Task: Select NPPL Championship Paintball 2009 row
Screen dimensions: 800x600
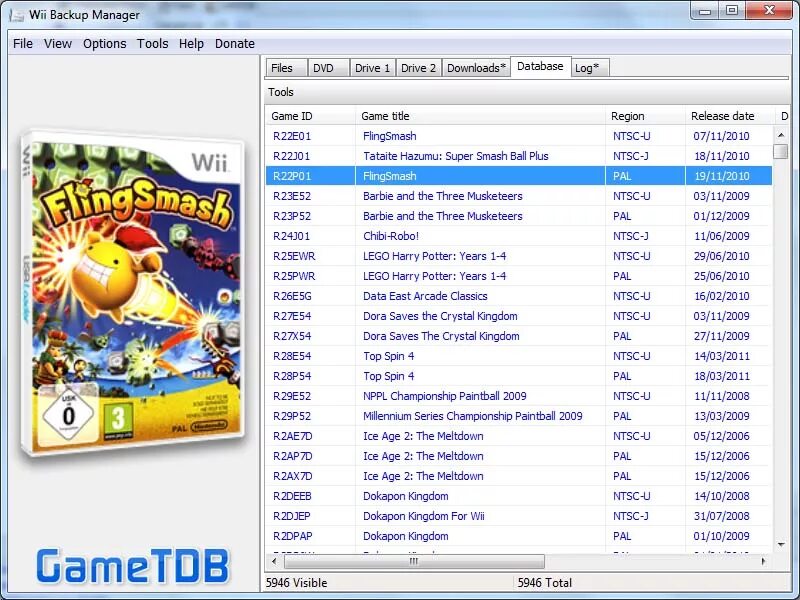Action: (x=518, y=396)
